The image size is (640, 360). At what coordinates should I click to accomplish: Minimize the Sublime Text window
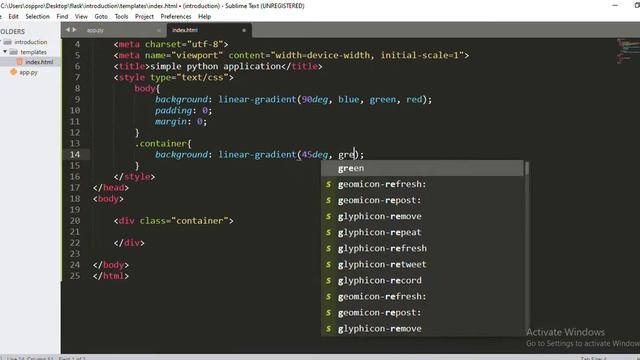pyautogui.click(x=615, y=6)
